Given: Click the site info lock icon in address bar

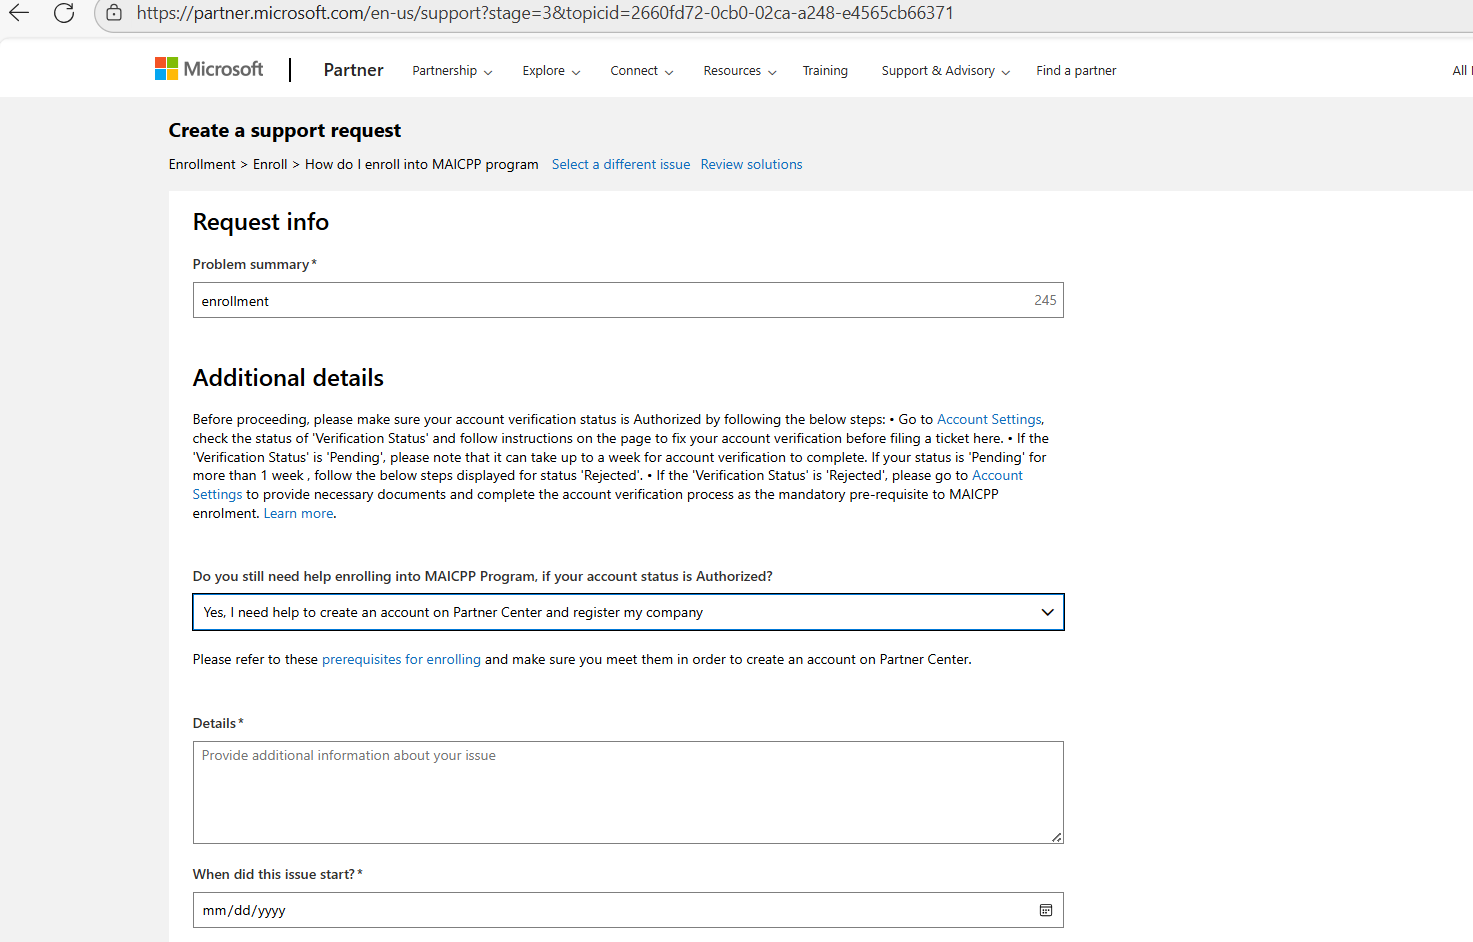Looking at the screenshot, I should point(114,13).
